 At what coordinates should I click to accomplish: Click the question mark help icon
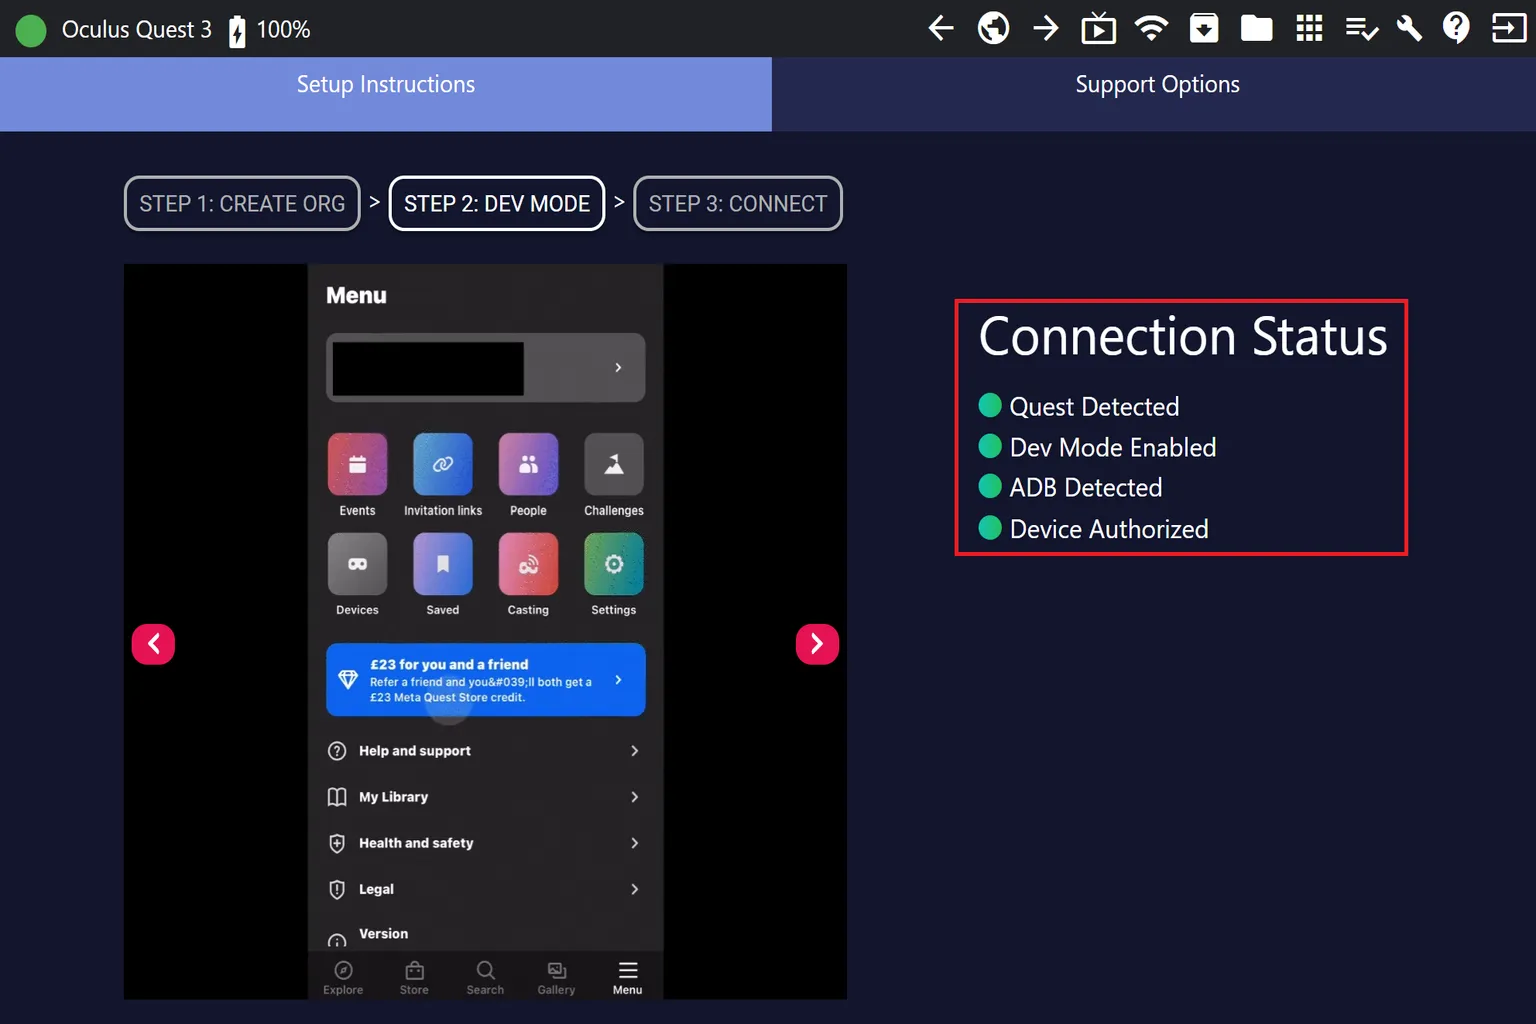tap(1456, 28)
